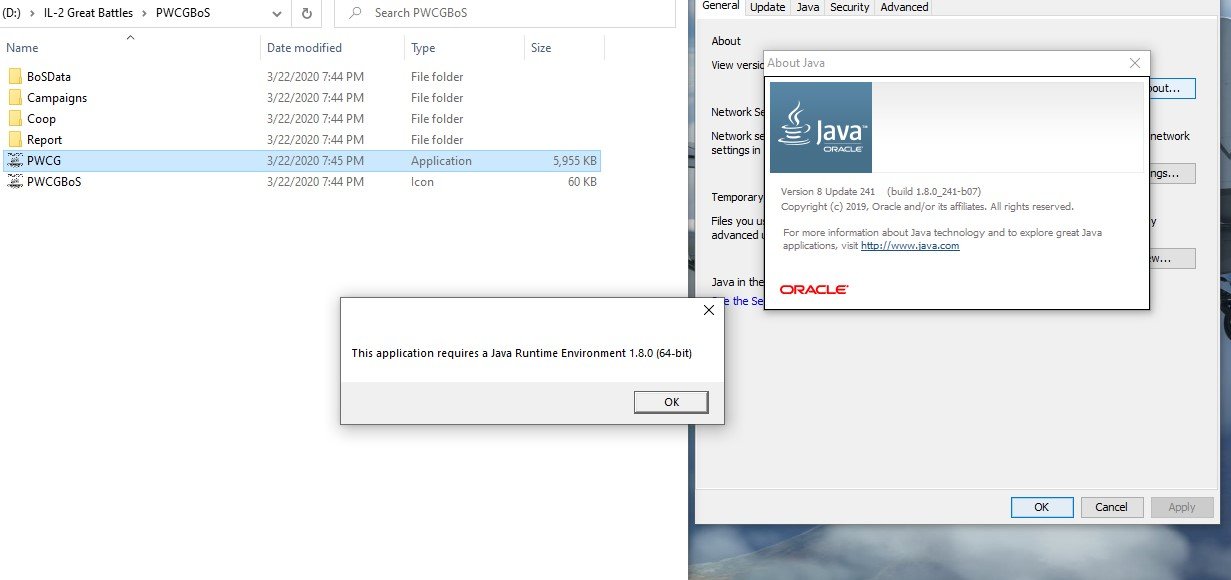
Task: Click the IL-2 Great Battles breadcrumb
Action: (86, 13)
